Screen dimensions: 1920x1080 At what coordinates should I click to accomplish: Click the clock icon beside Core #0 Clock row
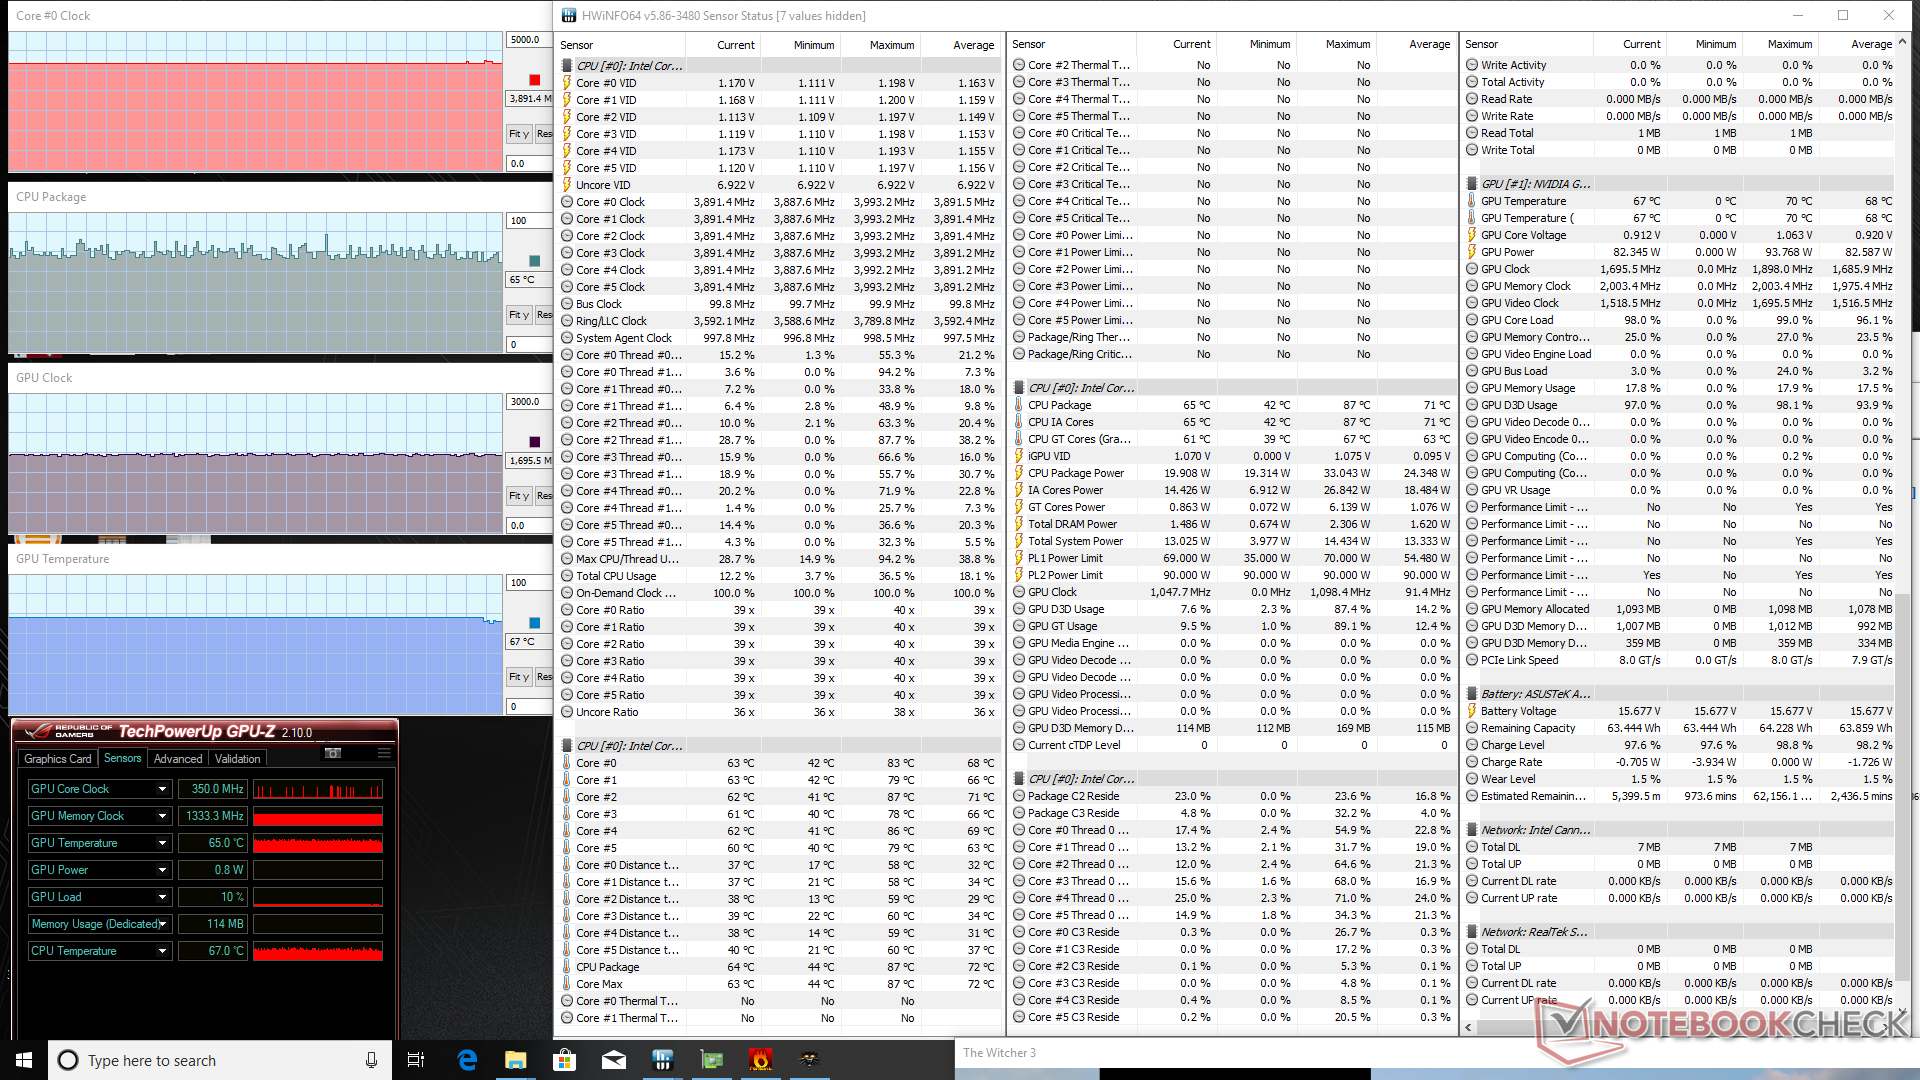(567, 202)
